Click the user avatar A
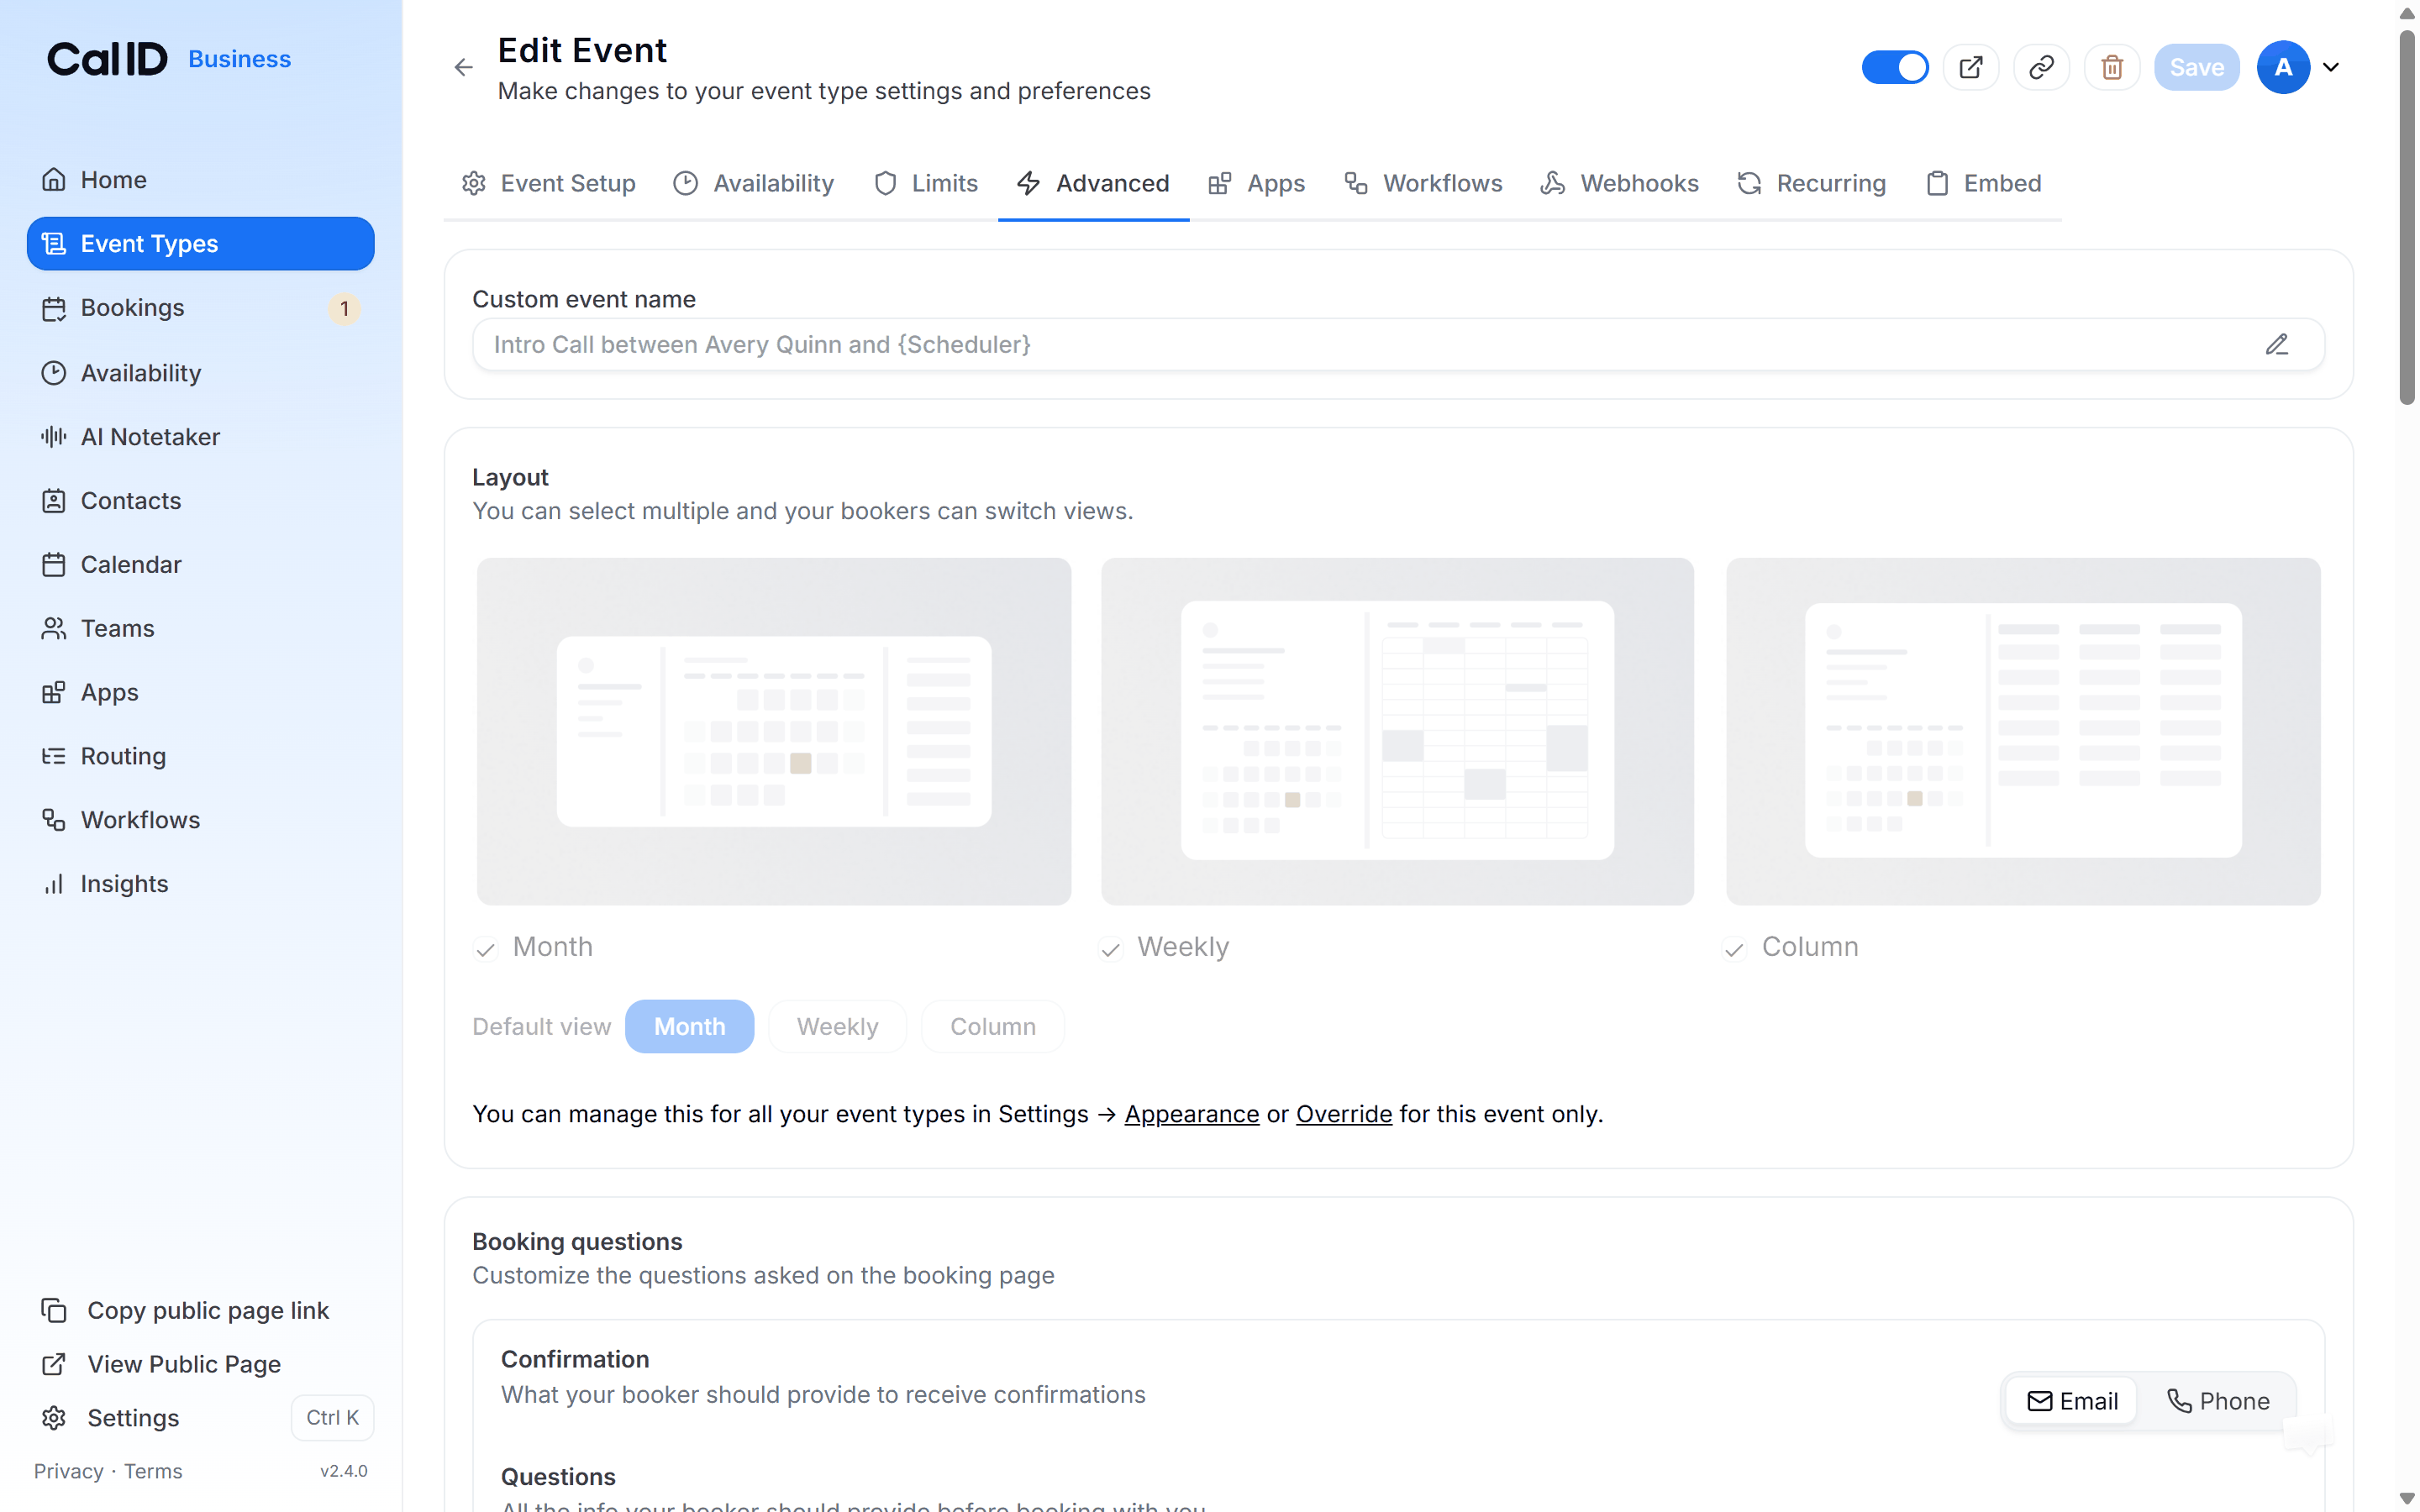This screenshot has height=1512, width=2420. [x=2283, y=67]
